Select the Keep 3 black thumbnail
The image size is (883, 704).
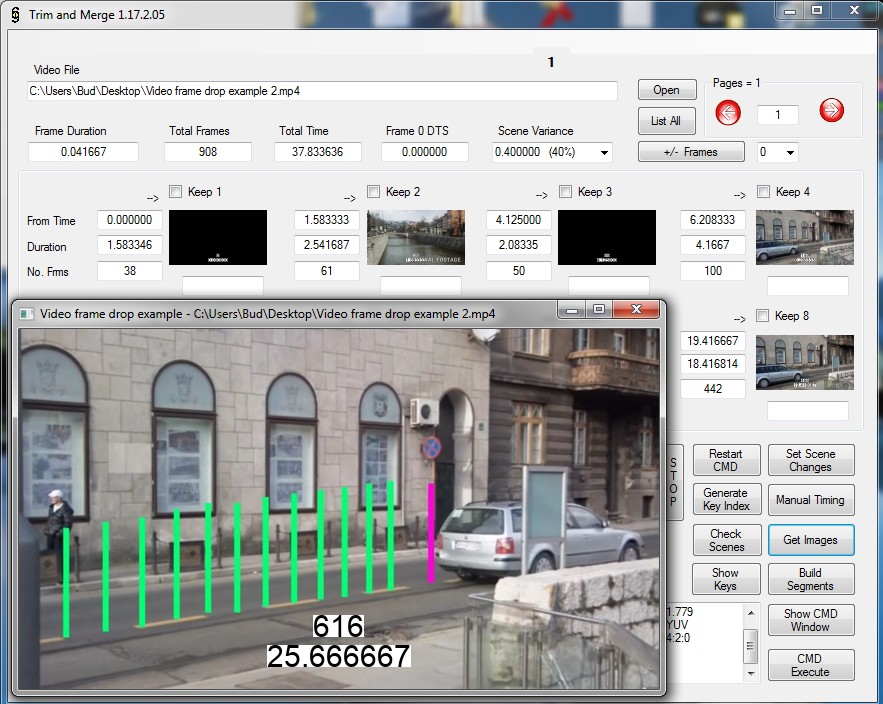pos(606,237)
